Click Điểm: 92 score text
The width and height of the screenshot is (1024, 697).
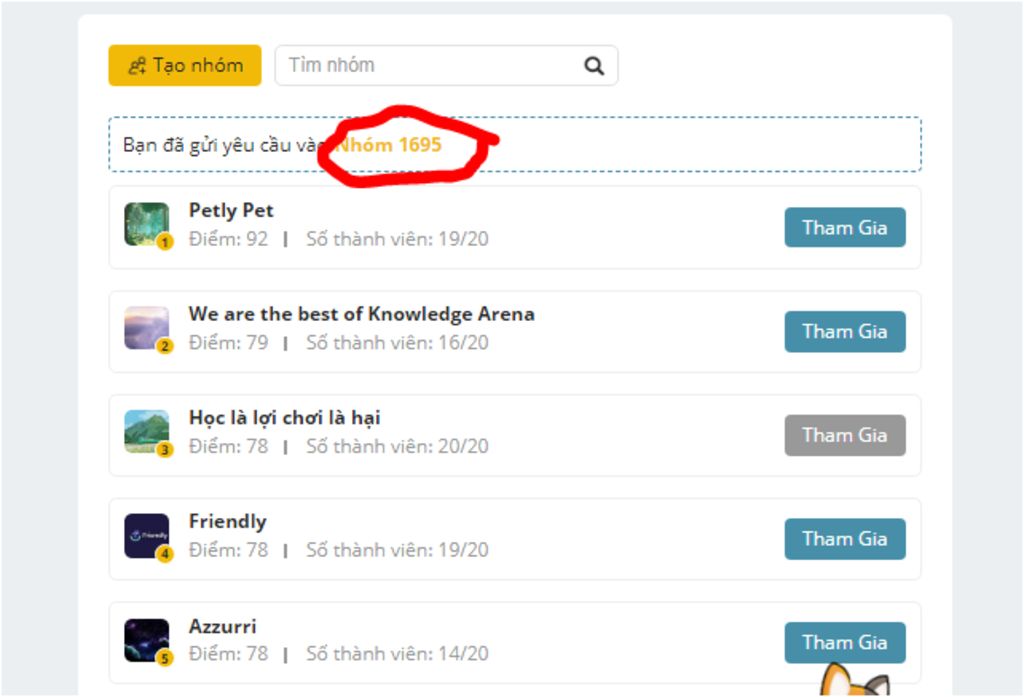[229, 239]
